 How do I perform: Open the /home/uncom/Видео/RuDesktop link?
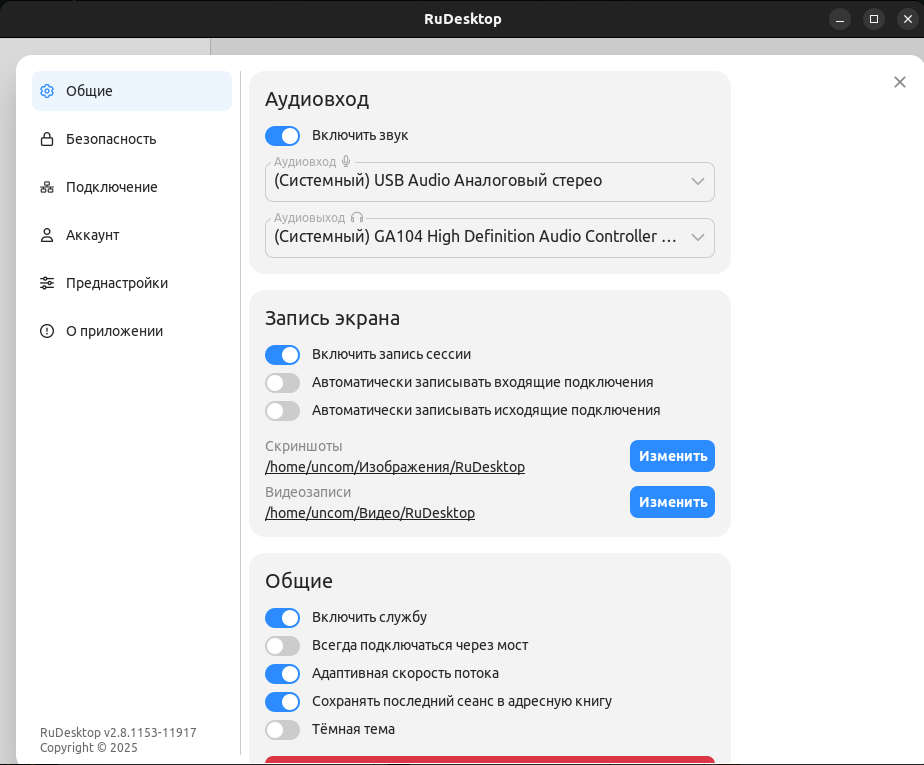click(x=369, y=513)
